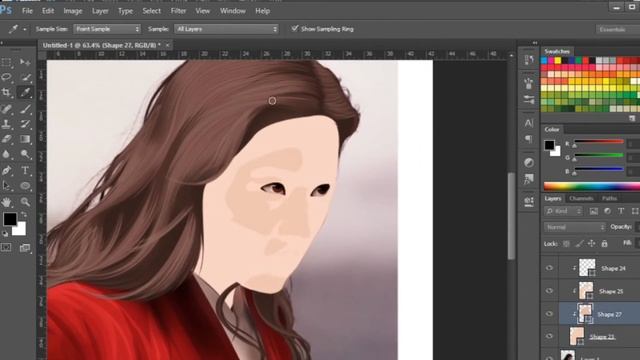Select the Eraser tool
This screenshot has height=360, width=640.
point(7,139)
